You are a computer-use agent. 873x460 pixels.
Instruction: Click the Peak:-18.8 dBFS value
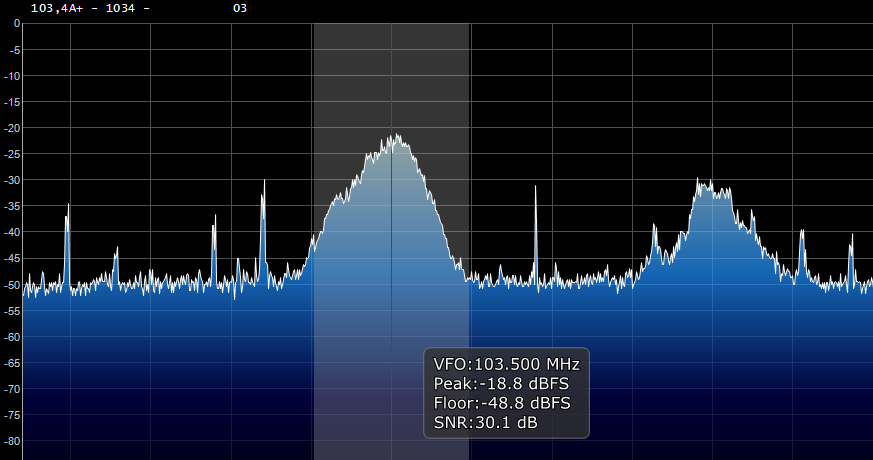tap(501, 384)
